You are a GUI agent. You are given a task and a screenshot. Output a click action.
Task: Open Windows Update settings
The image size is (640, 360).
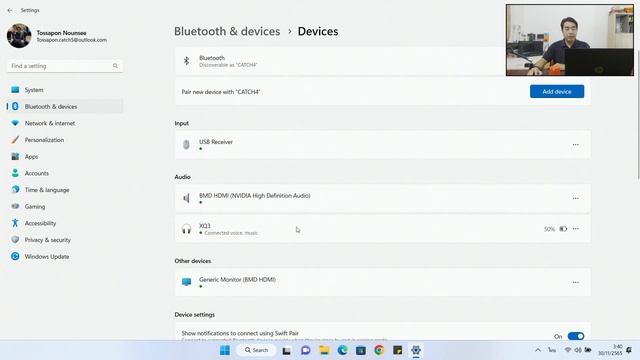(65, 257)
